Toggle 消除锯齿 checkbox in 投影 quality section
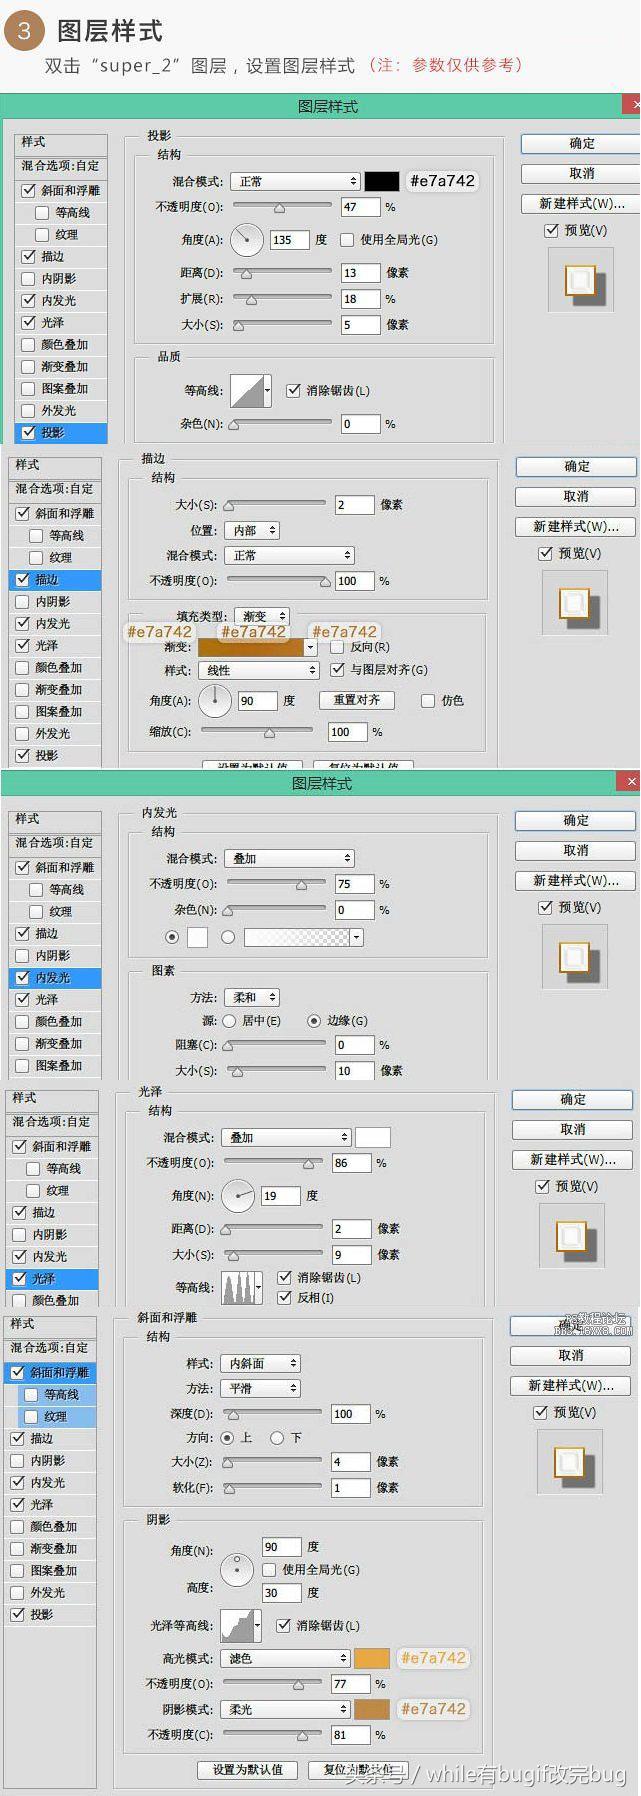The width and height of the screenshot is (641, 1796). [x=293, y=391]
